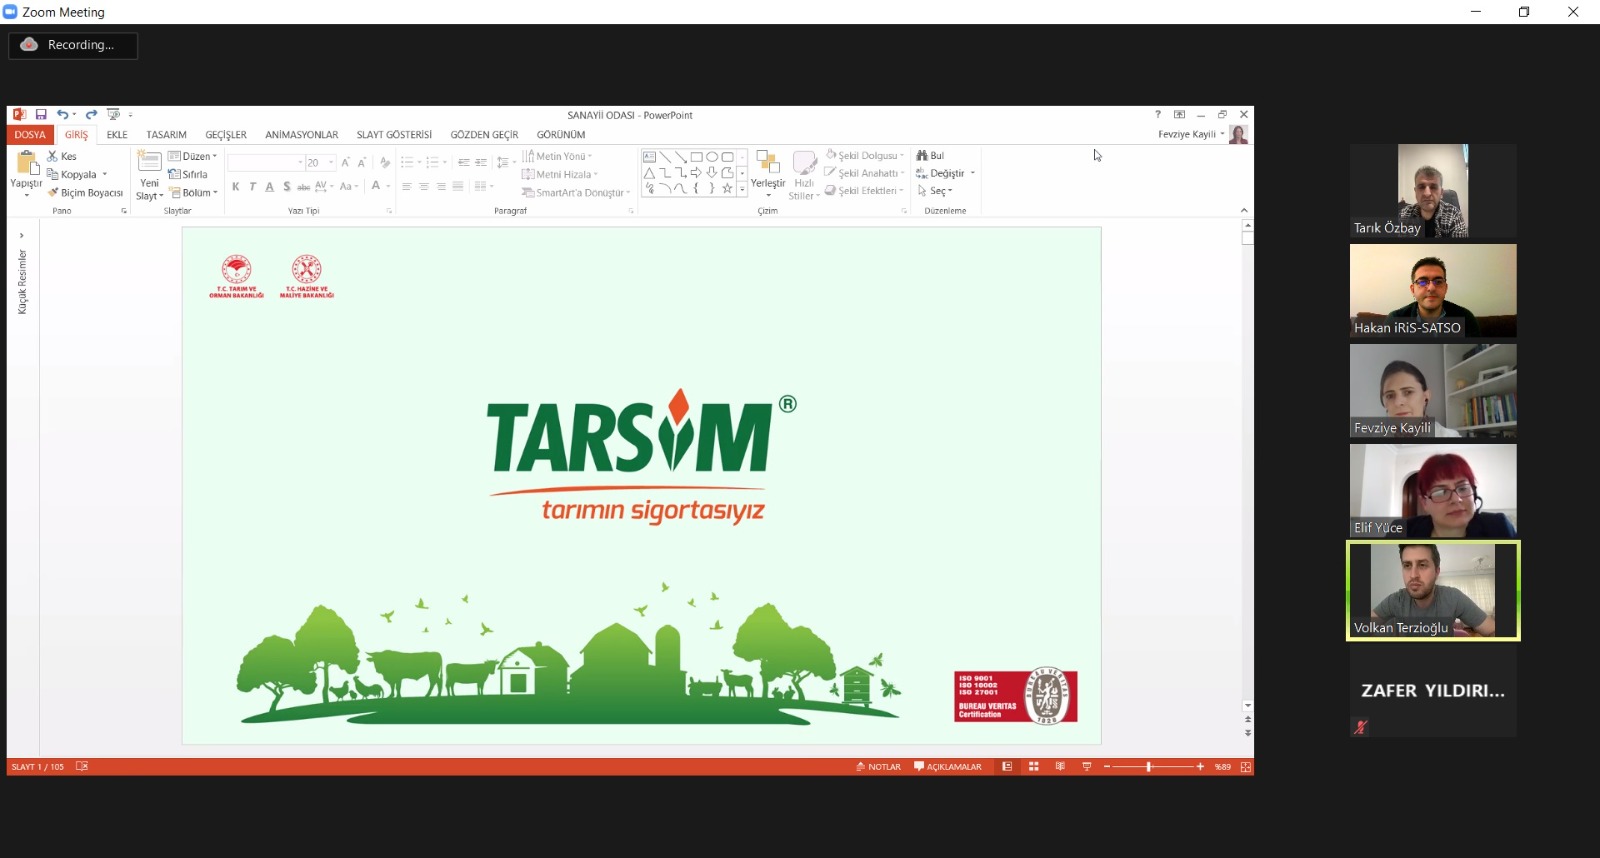Image resolution: width=1600 pixels, height=858 pixels.
Task: Click the Sıfırla reset slide icon
Action: tap(174, 175)
